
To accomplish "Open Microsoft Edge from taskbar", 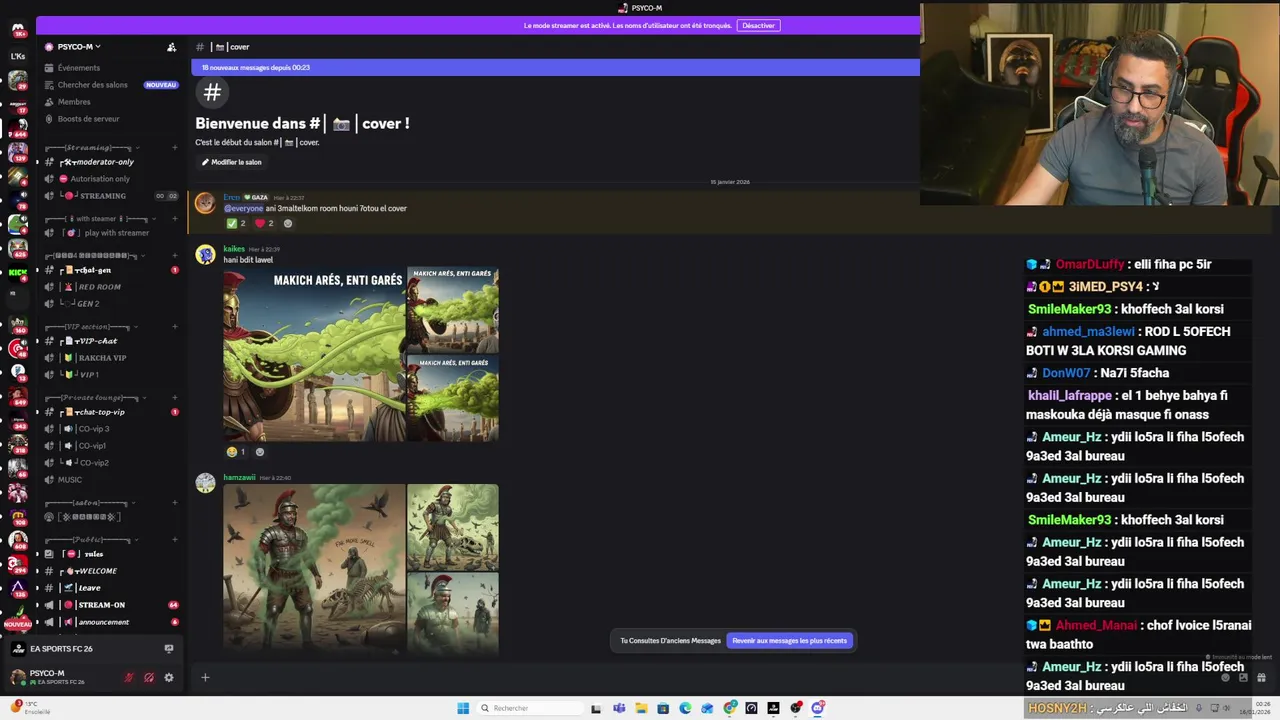I will [x=685, y=708].
